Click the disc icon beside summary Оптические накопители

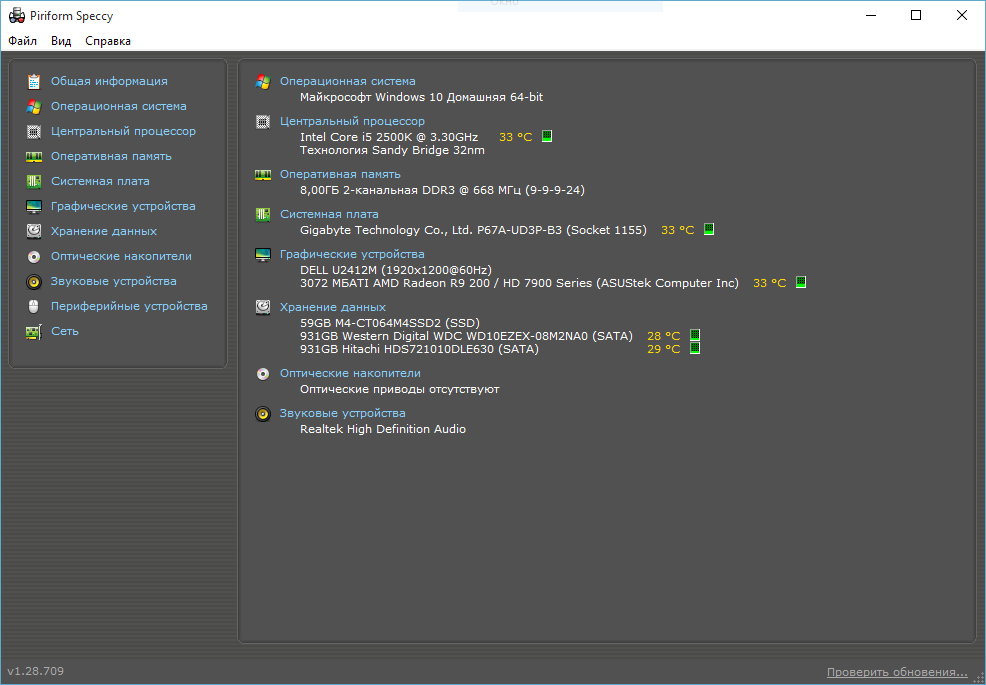coord(263,374)
